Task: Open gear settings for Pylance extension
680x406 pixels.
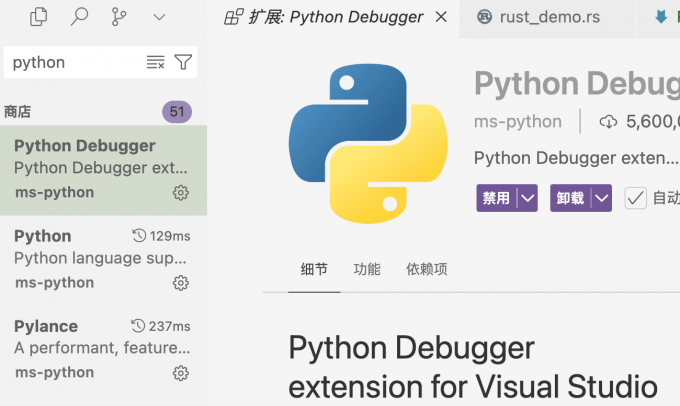Action: point(181,373)
